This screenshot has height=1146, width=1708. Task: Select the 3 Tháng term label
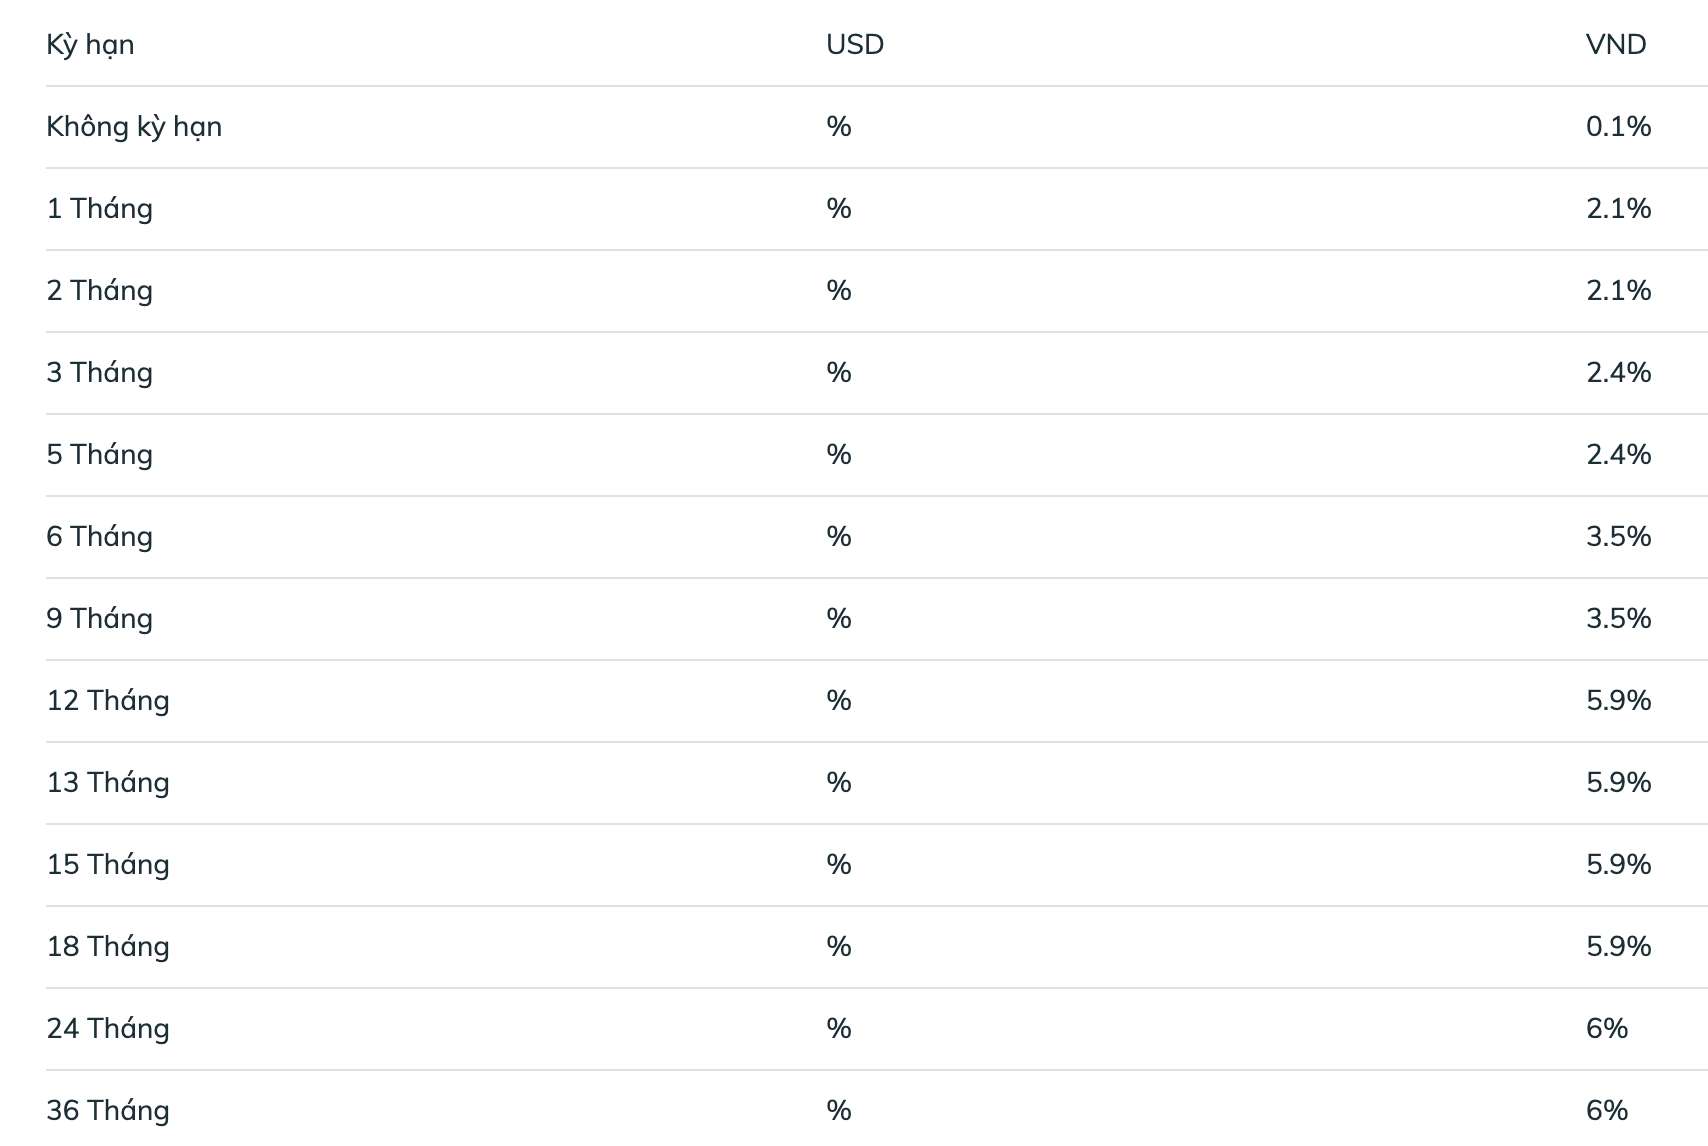coord(99,373)
